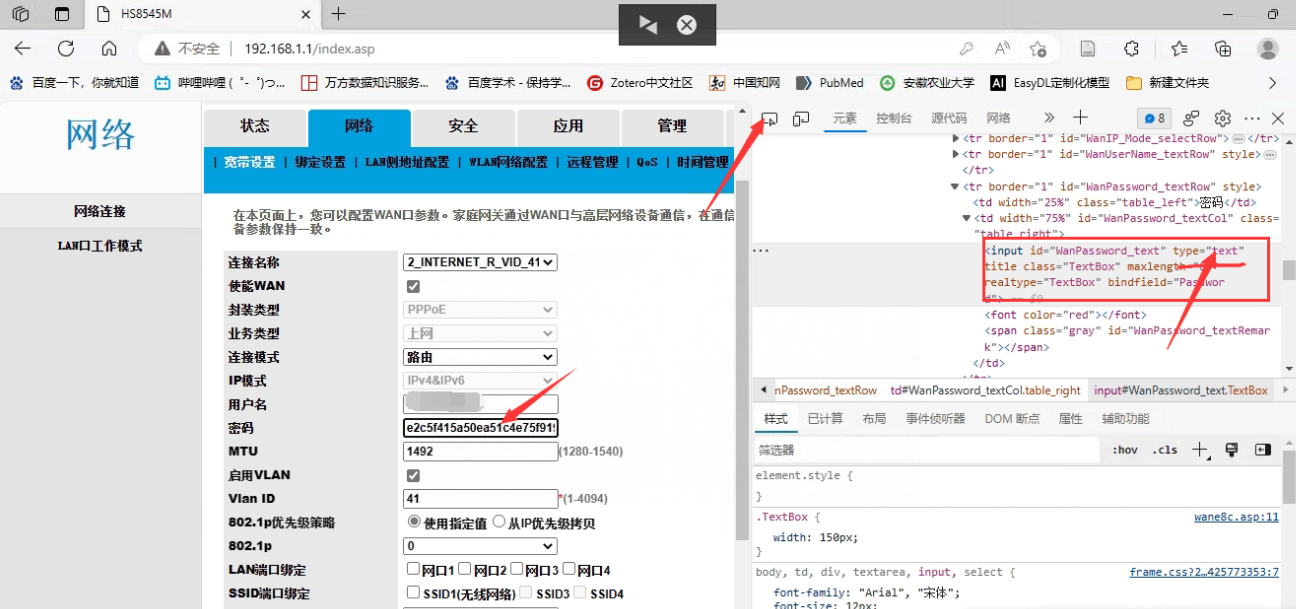Select the 从IP优先级拷贝 radio button

coord(499,522)
